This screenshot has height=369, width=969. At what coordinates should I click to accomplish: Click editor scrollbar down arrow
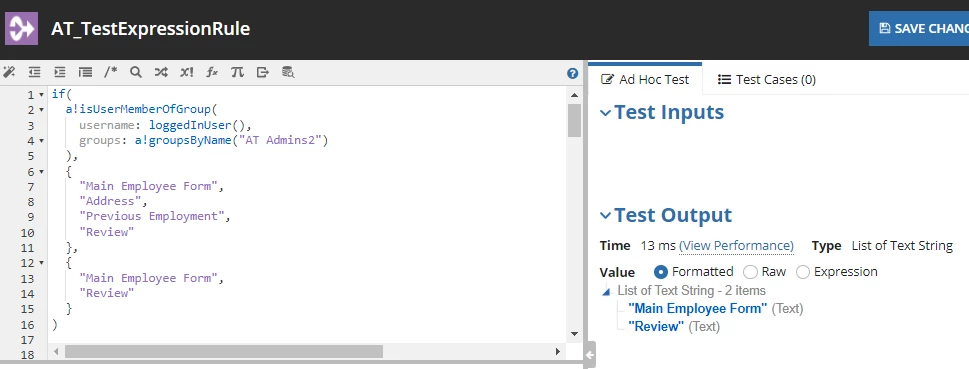[574, 334]
